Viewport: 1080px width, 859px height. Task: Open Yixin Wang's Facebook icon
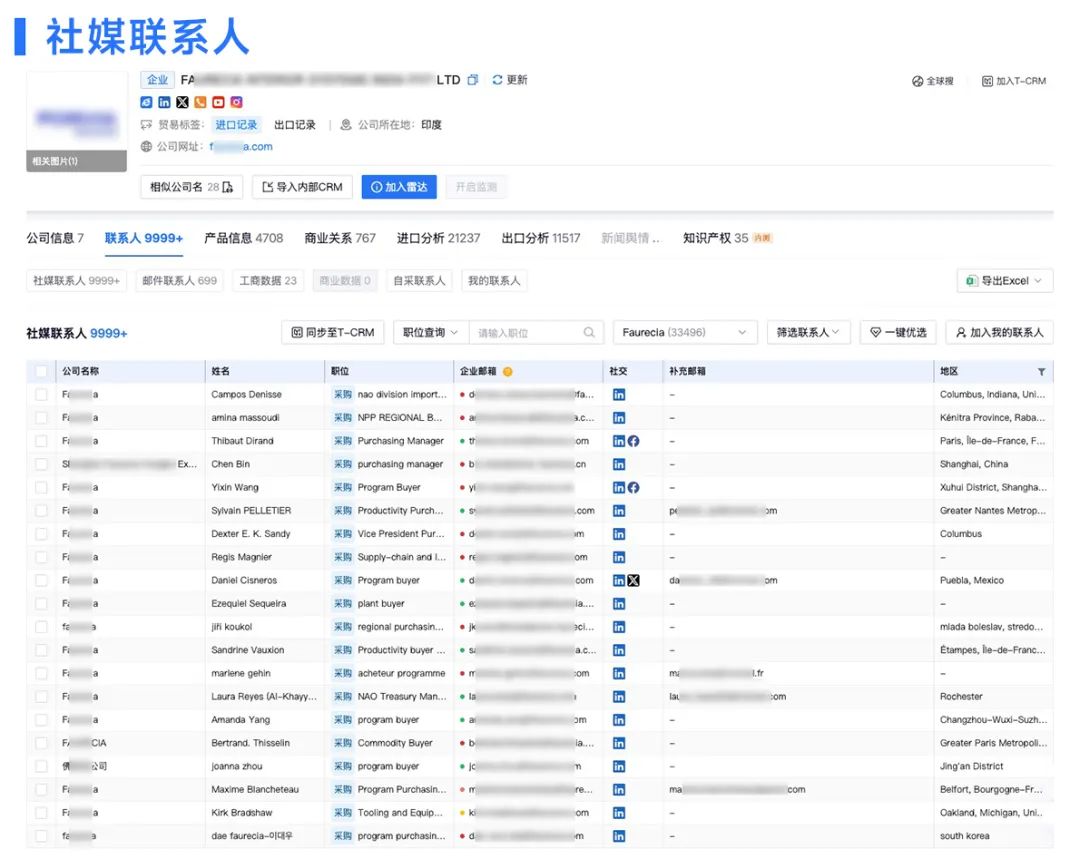[x=634, y=488]
